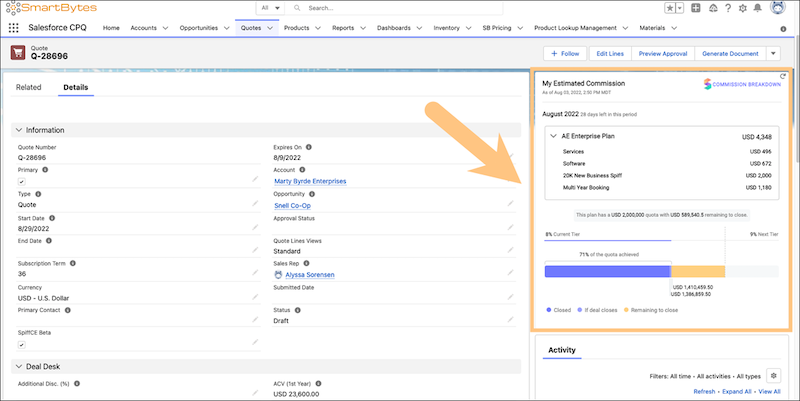
Task: Open the Alyssa Sorensen sales rep link
Action: (310, 274)
